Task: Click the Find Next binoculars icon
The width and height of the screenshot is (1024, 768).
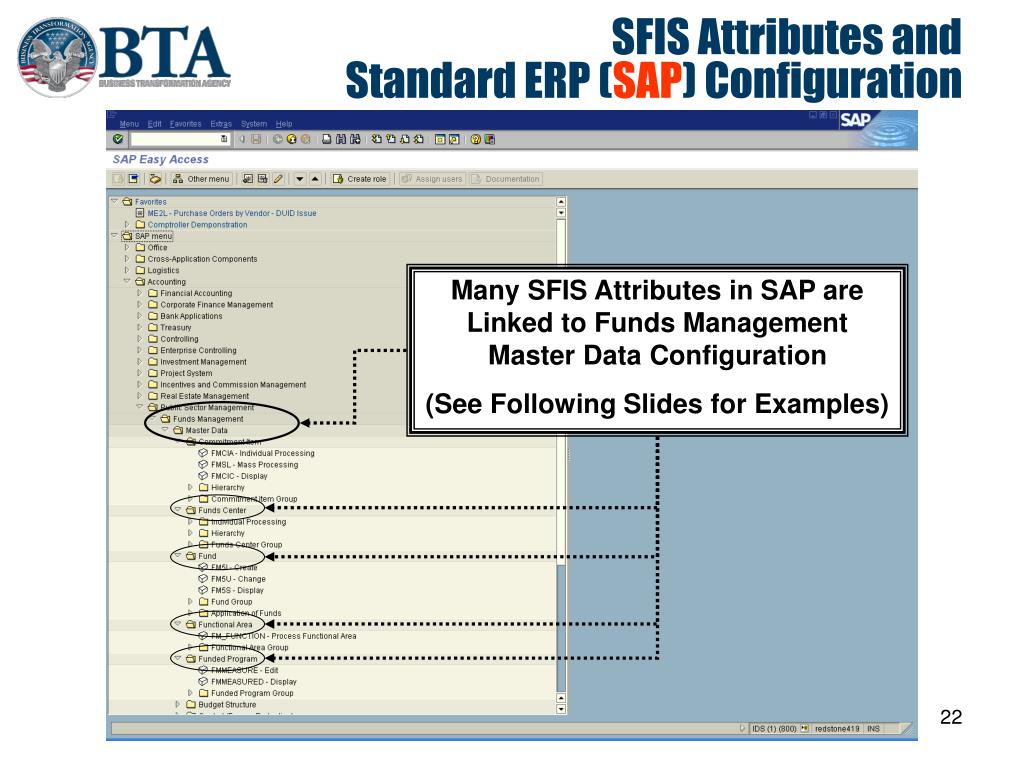Action: click(355, 139)
